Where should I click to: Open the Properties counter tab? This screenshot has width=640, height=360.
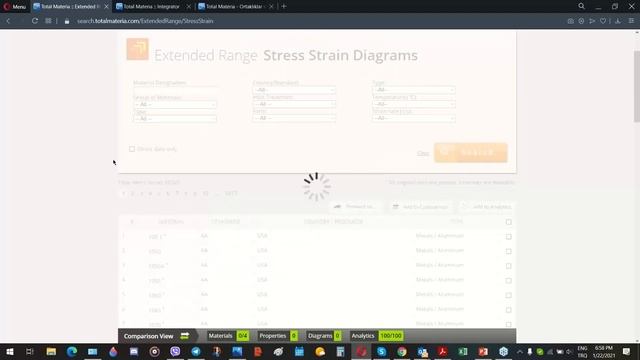(278, 336)
